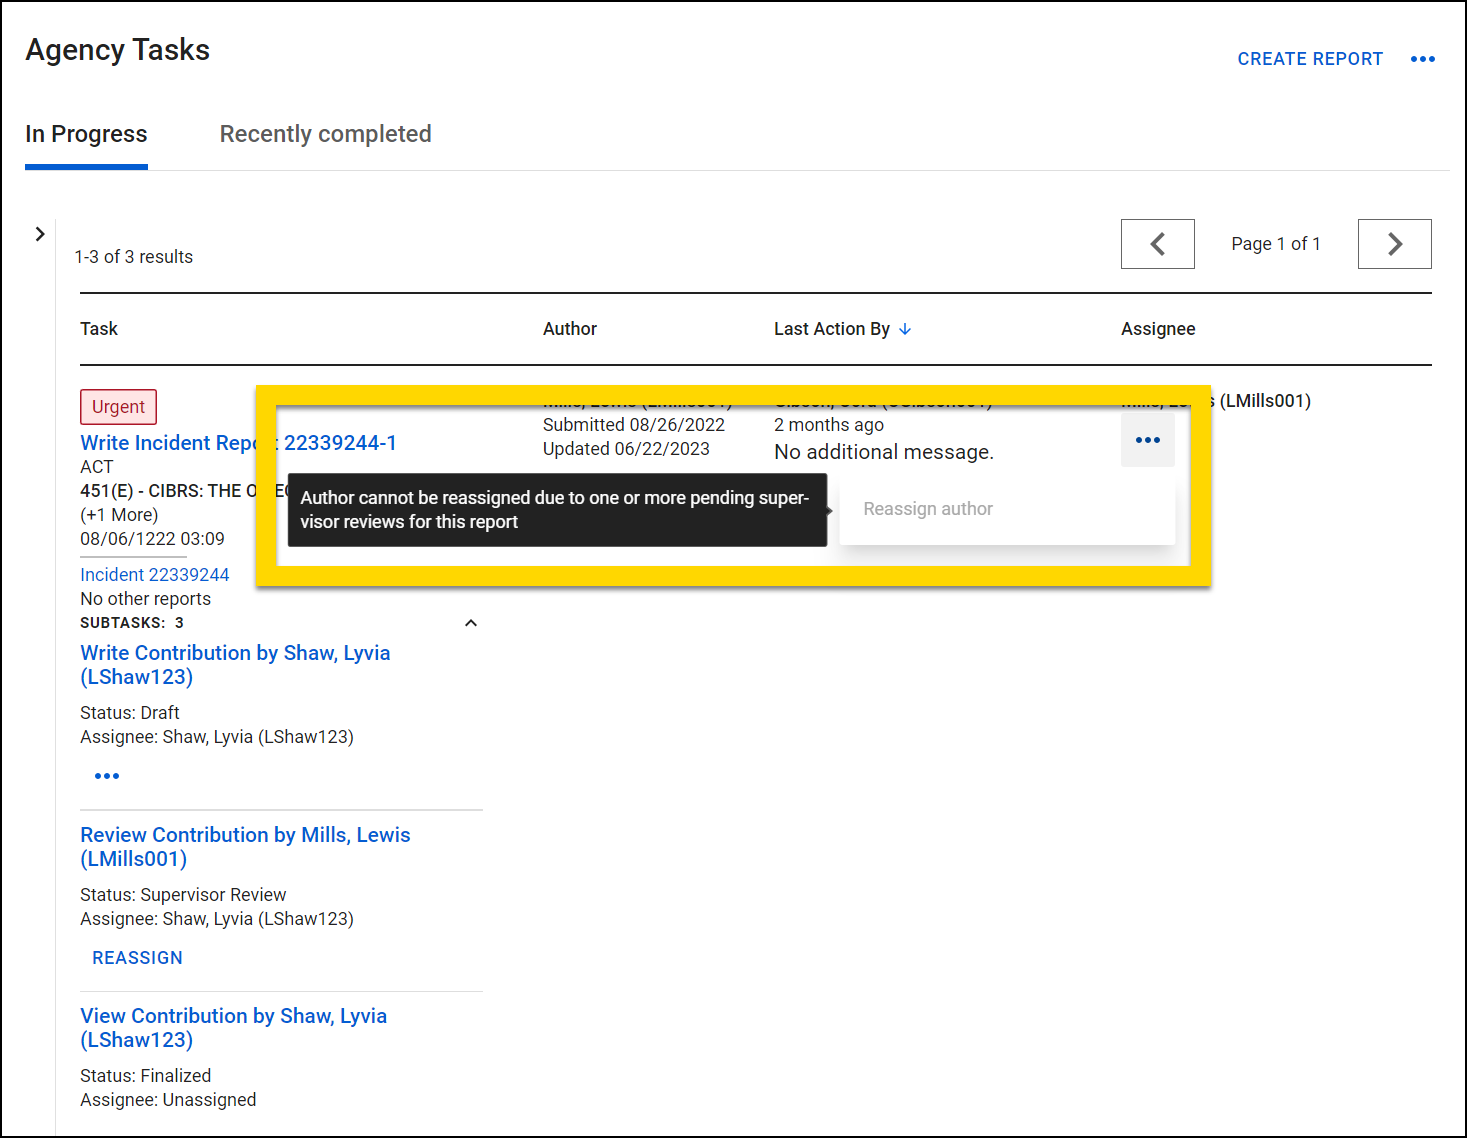Select the In Progress tab
This screenshot has width=1467, height=1138.
tap(86, 134)
